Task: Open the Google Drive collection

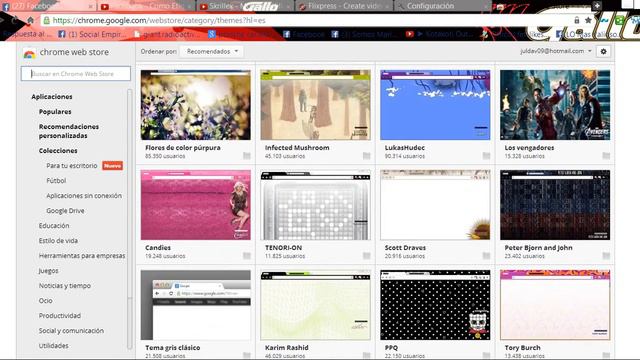Action: 65,211
